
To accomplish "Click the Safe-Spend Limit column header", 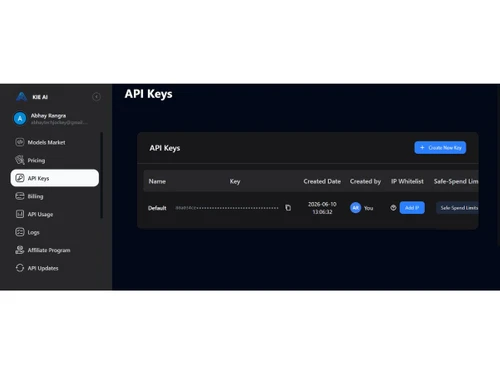I will [x=456, y=181].
